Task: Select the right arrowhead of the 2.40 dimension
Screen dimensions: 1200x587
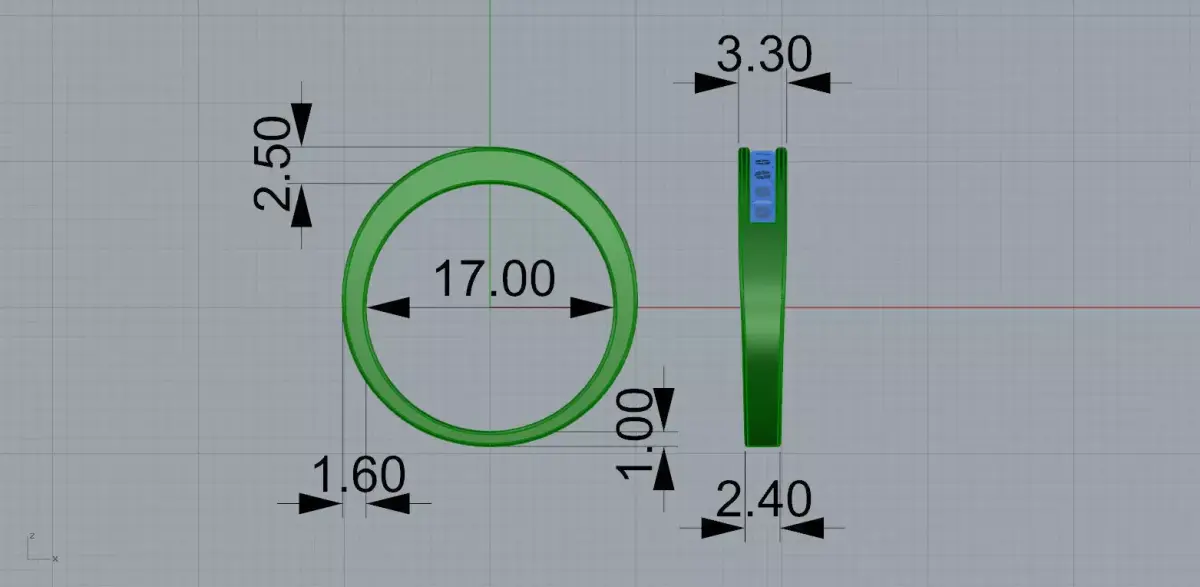Action: click(802, 527)
